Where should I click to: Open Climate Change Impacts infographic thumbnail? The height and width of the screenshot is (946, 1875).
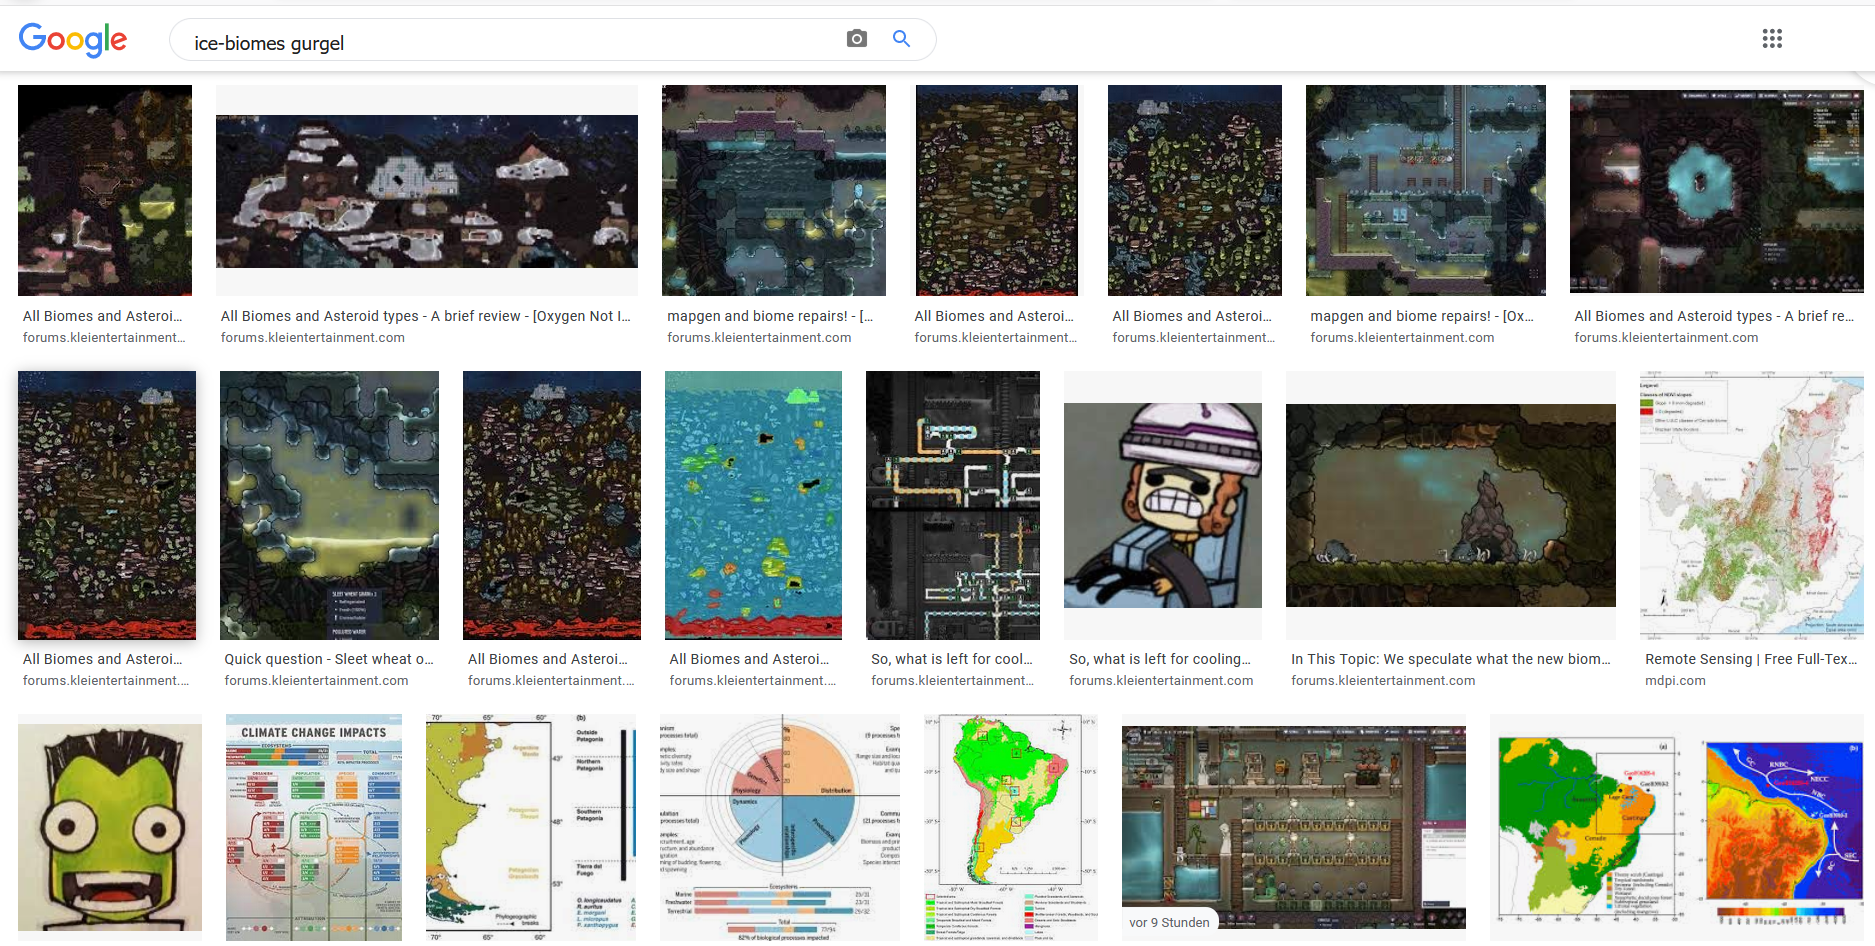tap(314, 827)
